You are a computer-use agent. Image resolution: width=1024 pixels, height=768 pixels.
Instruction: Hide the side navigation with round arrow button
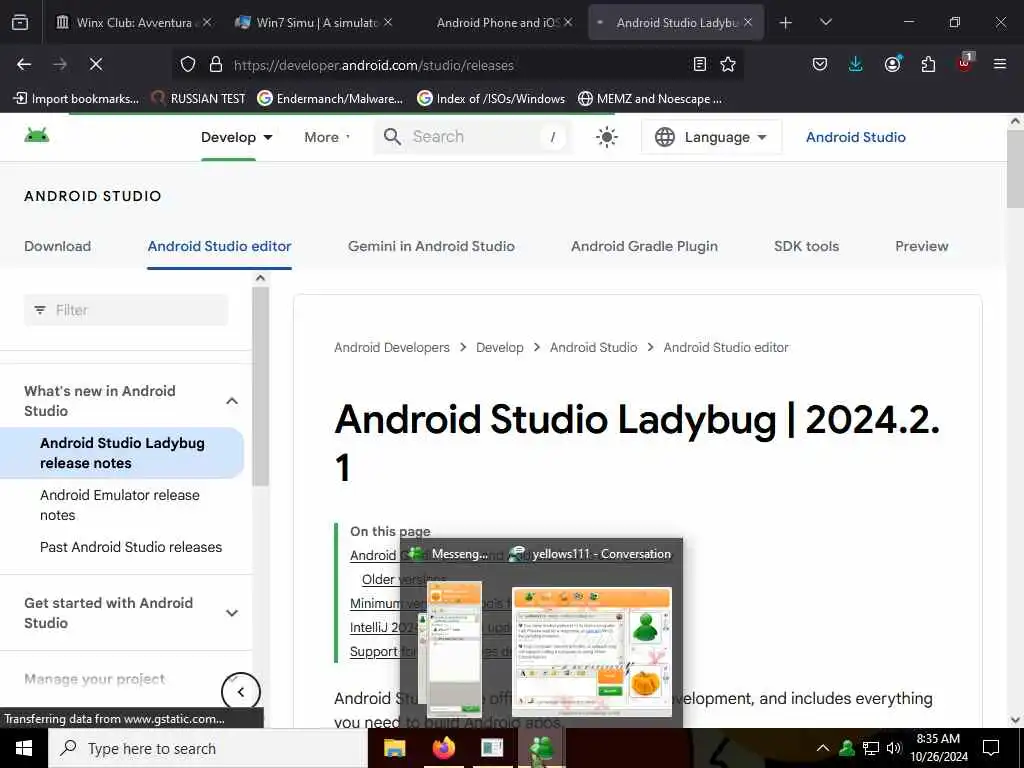point(240,692)
